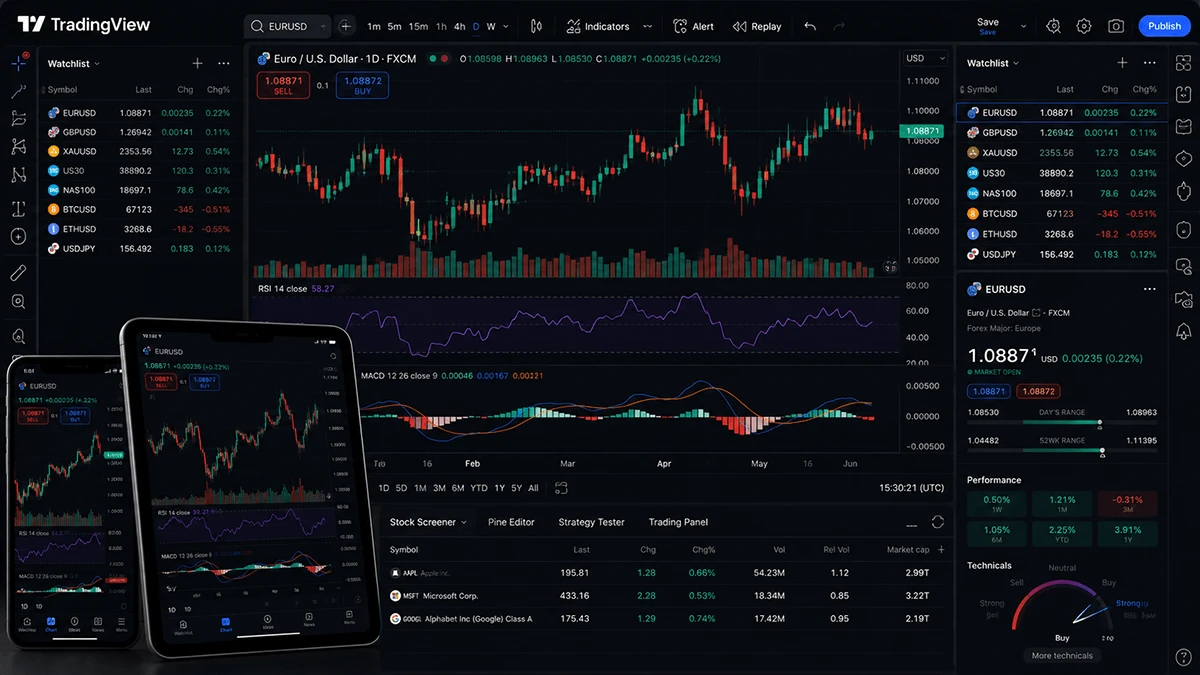Open the go to date calendar icon
Image resolution: width=1200 pixels, height=675 pixels.
562,488
